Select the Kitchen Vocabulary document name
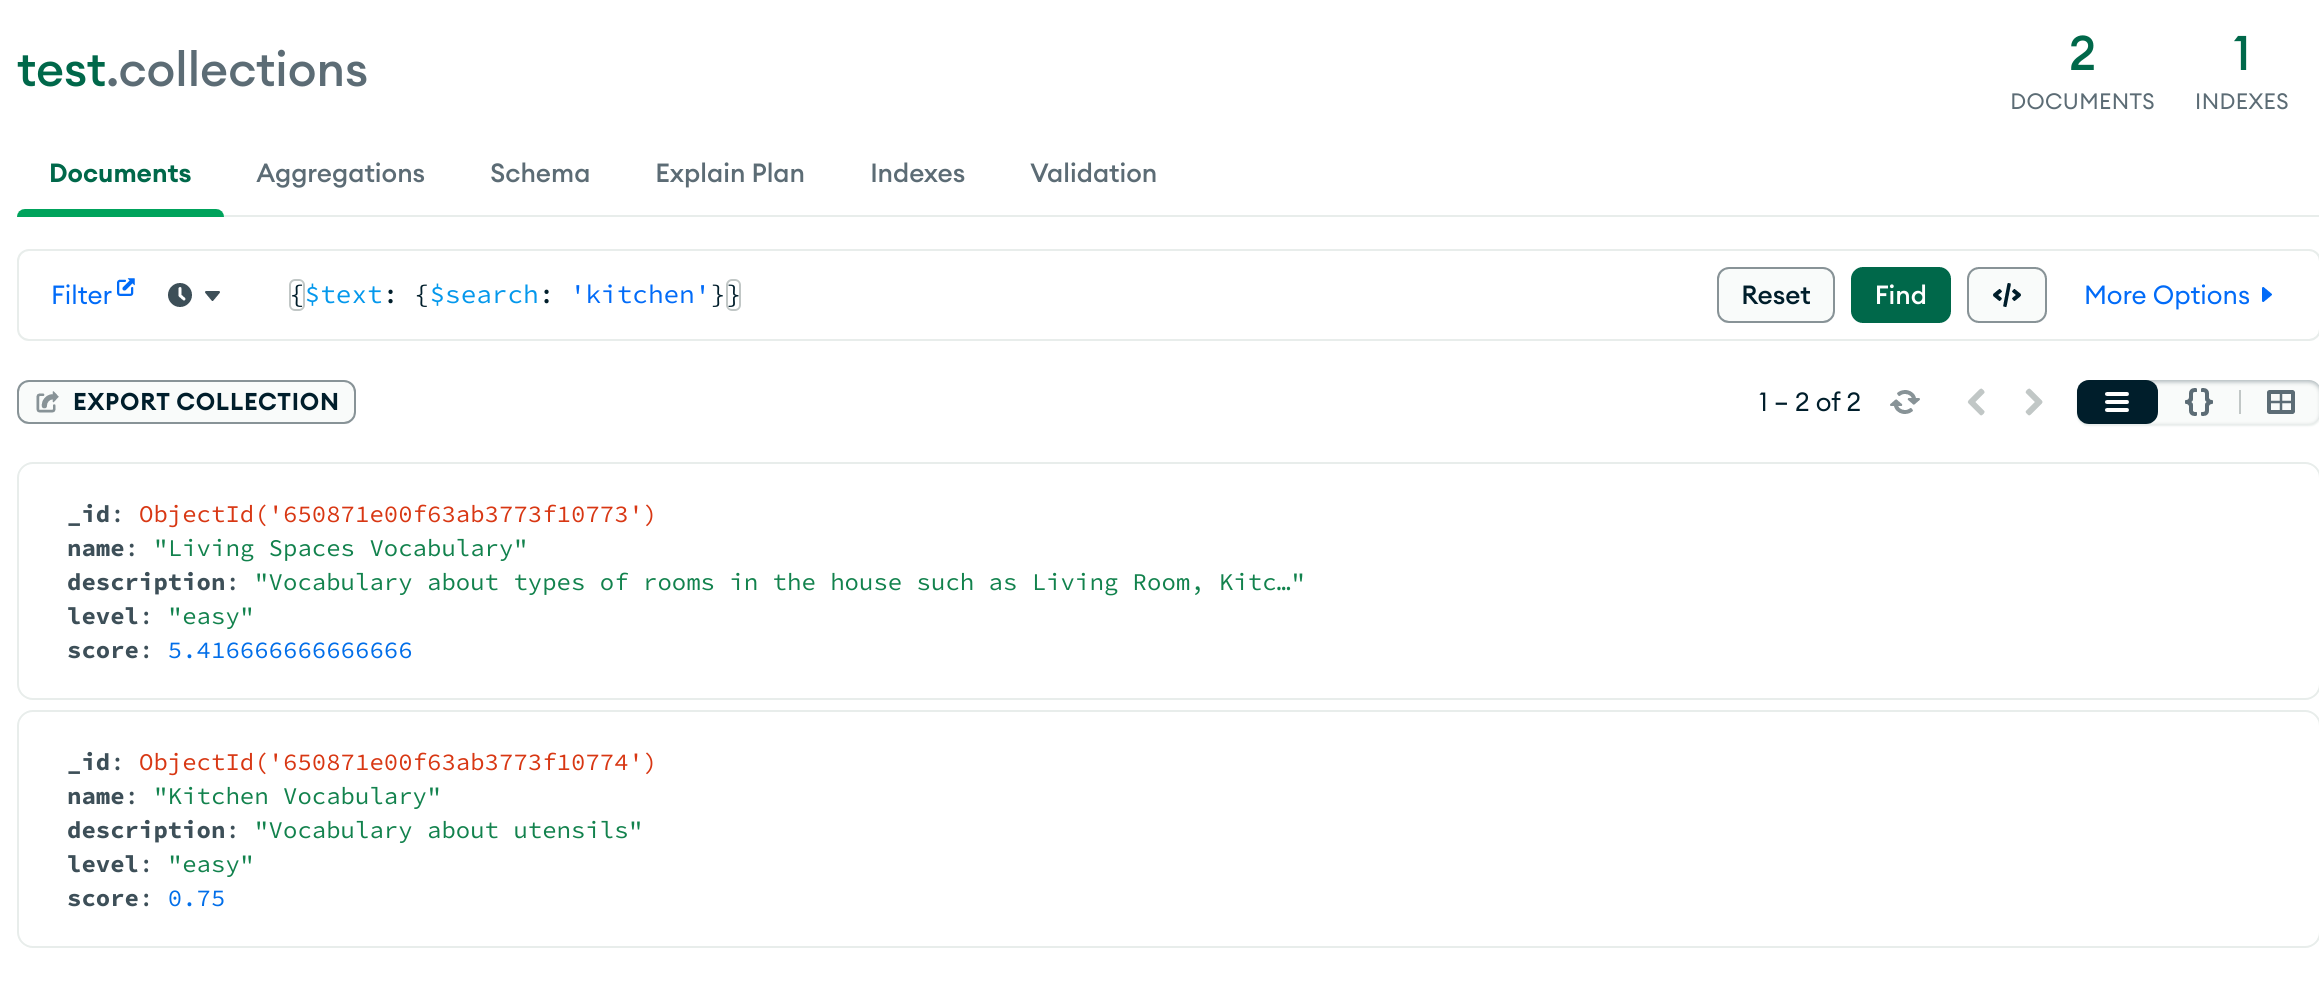2319x998 pixels. pos(297,796)
